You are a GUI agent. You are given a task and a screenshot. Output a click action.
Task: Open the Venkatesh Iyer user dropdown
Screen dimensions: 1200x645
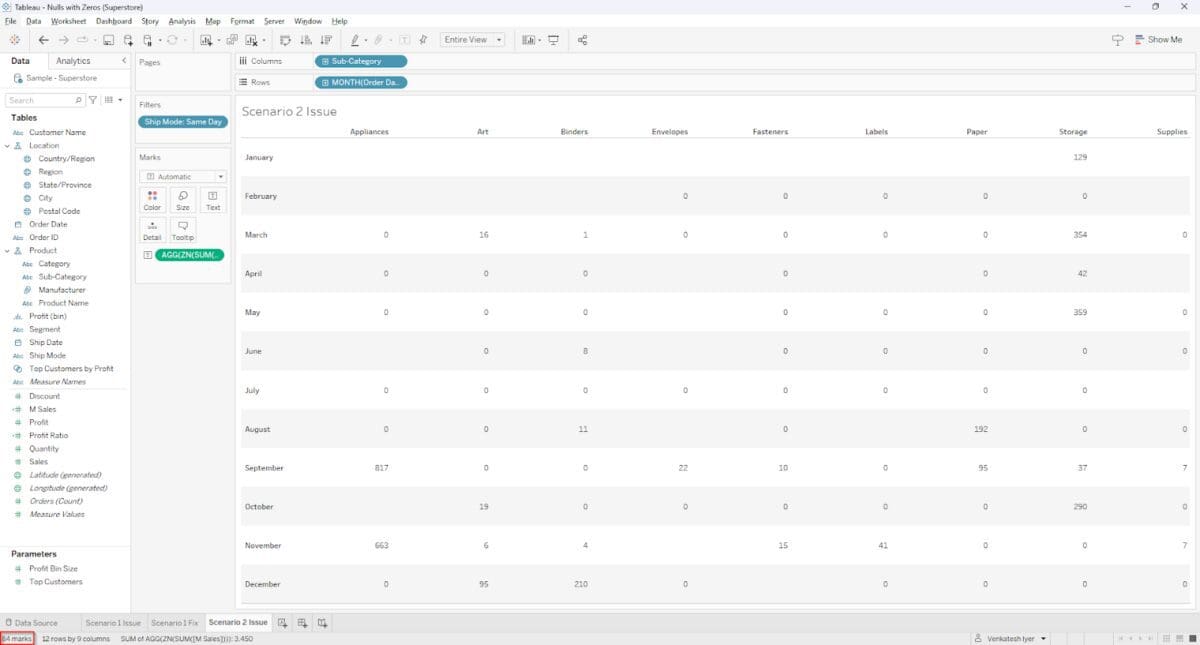pos(1011,638)
